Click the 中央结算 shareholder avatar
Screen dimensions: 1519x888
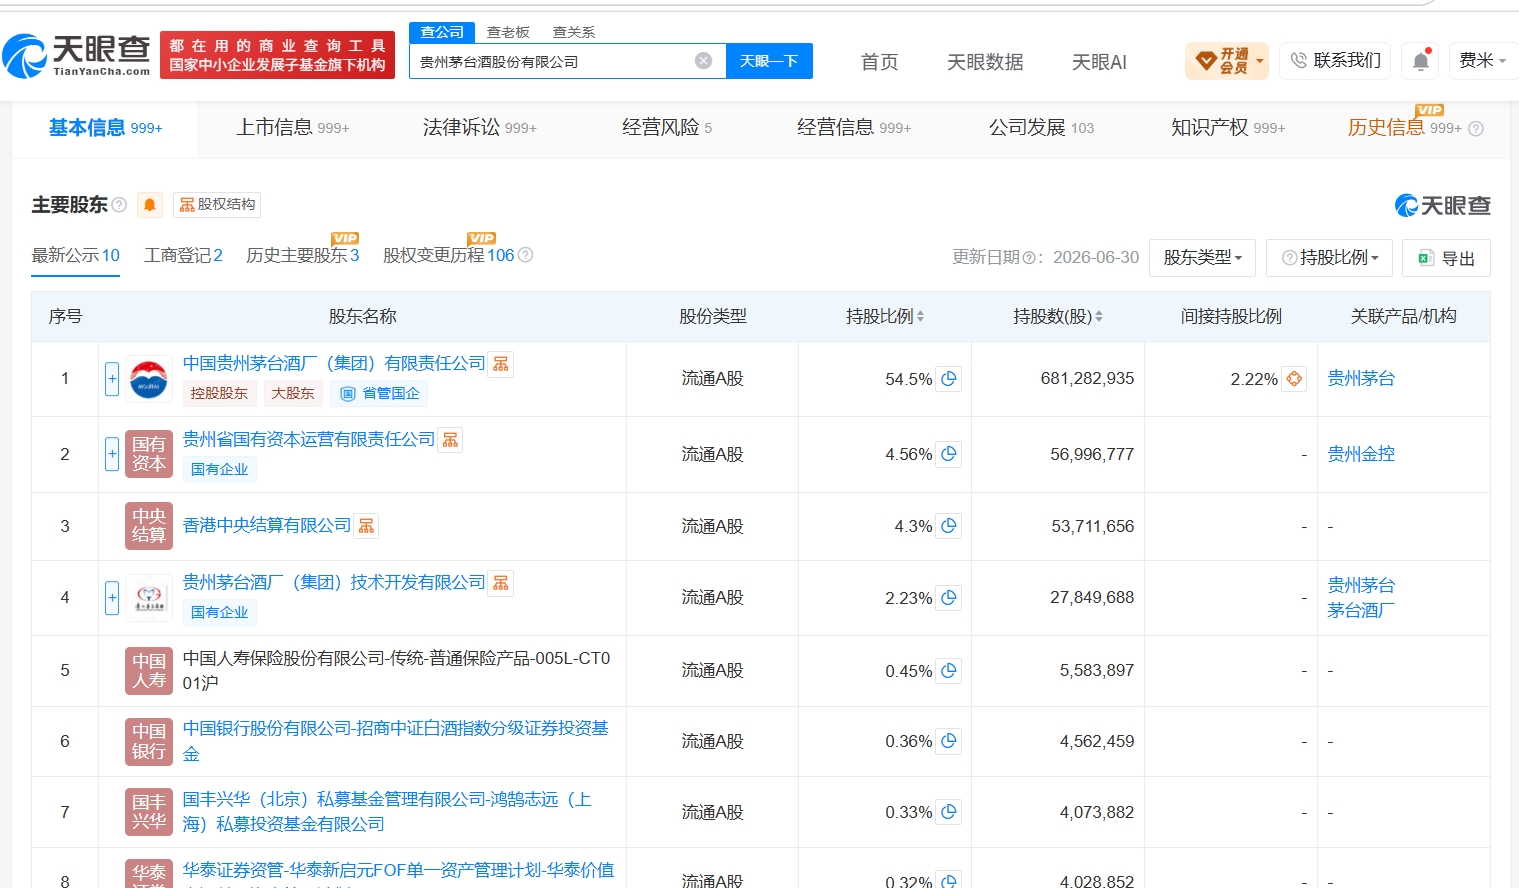[149, 526]
